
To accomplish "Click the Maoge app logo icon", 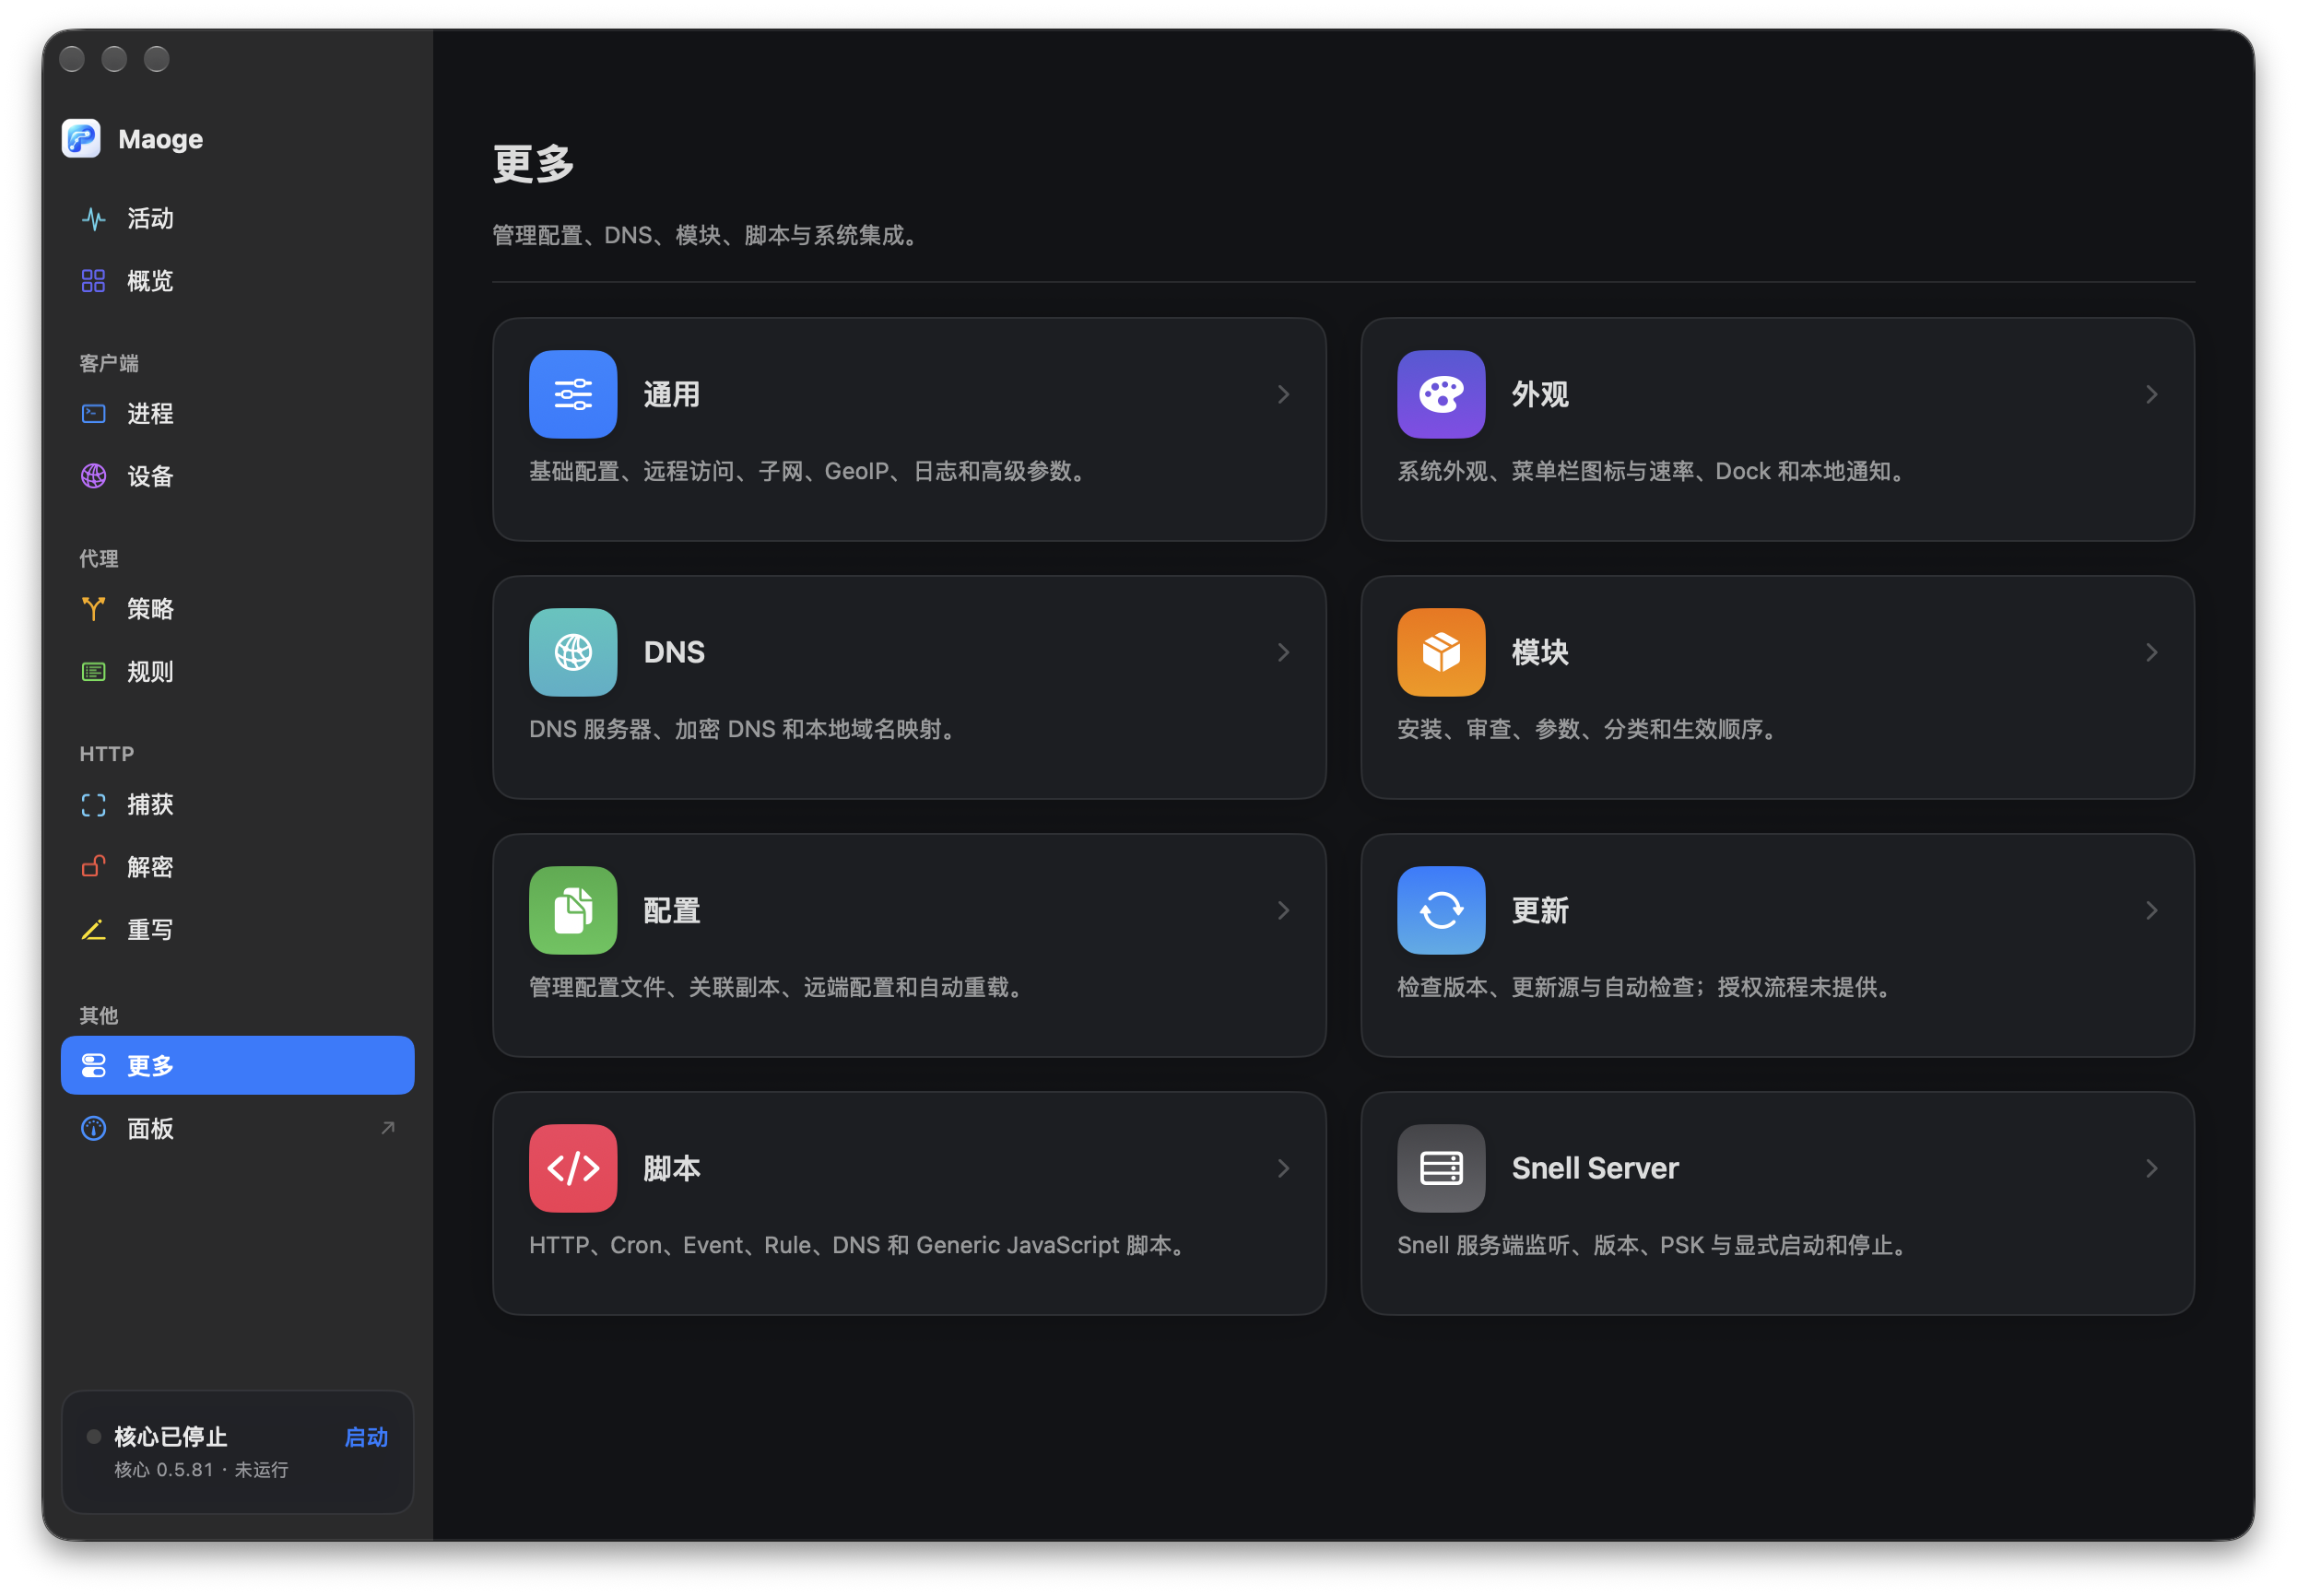I will tap(81, 138).
